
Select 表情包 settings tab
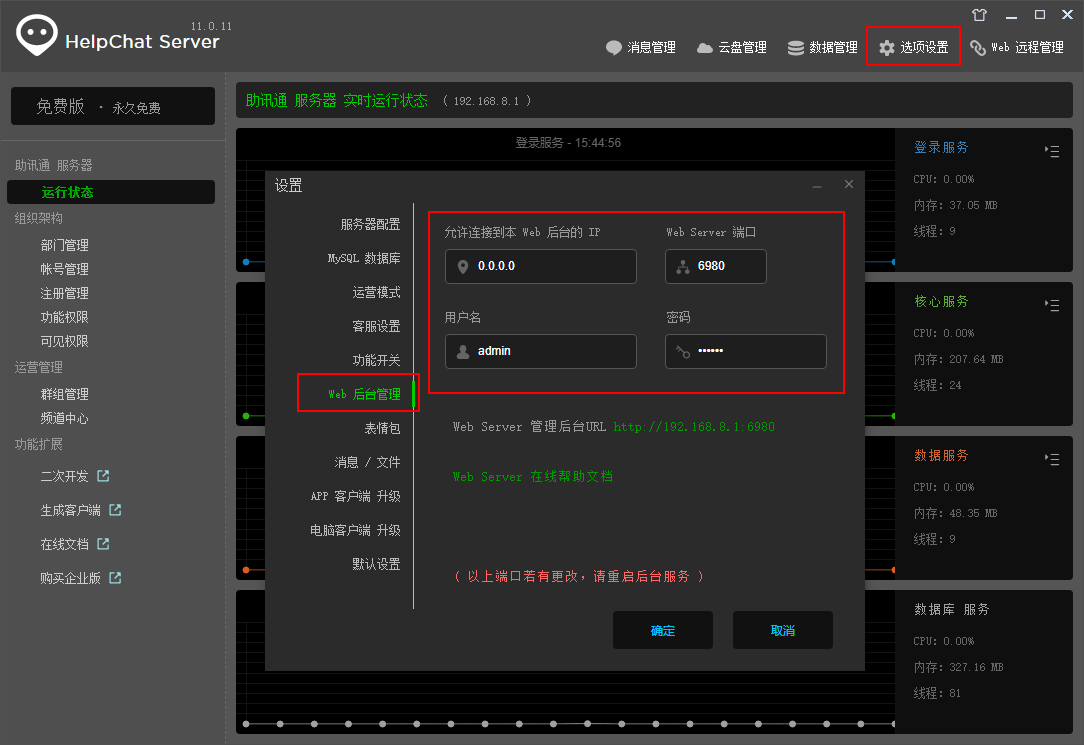click(382, 428)
